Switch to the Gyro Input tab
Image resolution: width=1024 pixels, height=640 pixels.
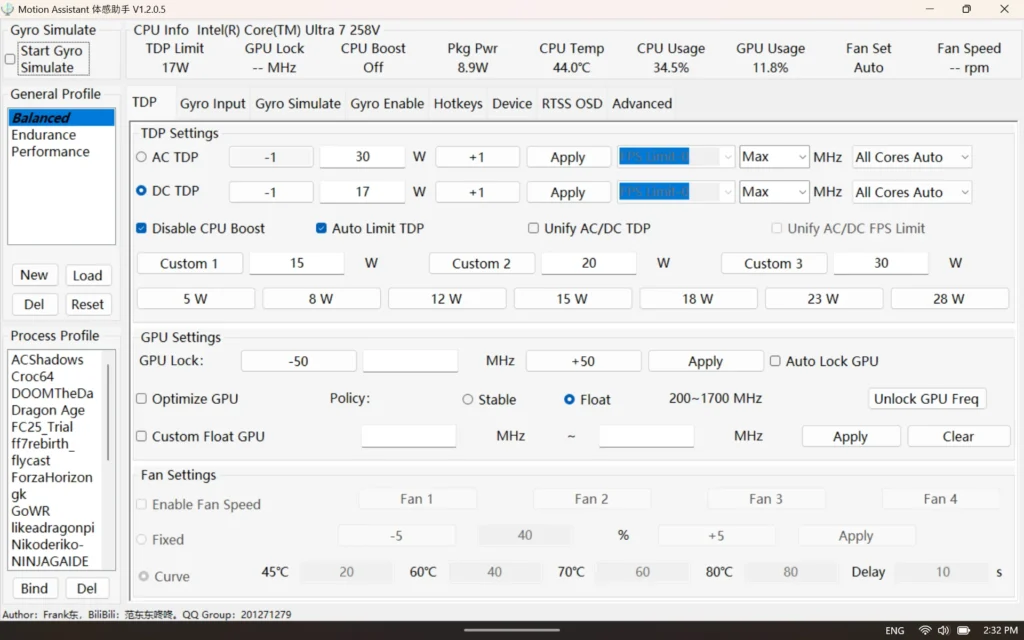tap(212, 103)
